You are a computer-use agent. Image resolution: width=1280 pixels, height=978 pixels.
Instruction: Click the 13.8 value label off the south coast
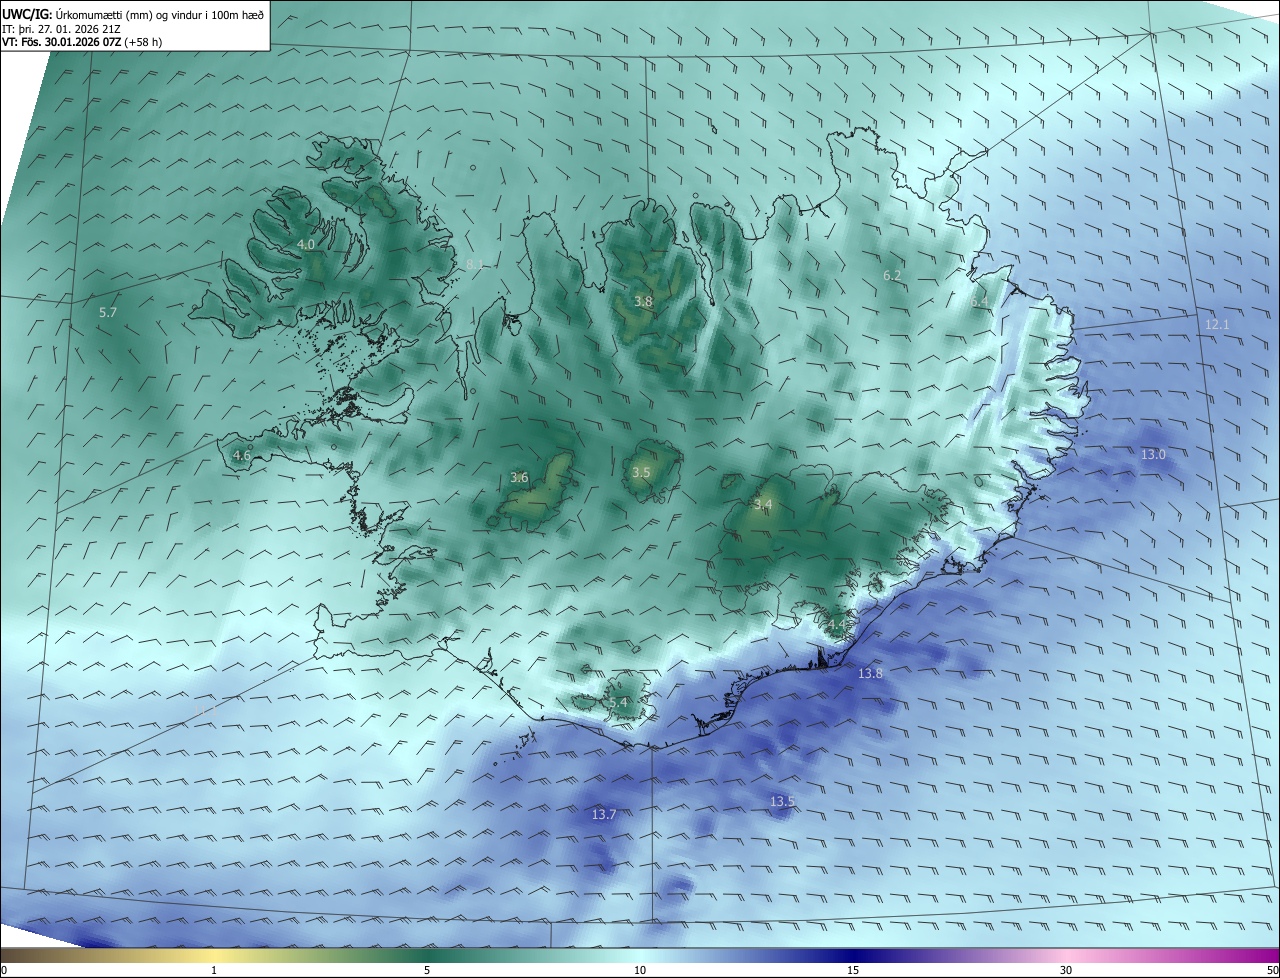870,674
